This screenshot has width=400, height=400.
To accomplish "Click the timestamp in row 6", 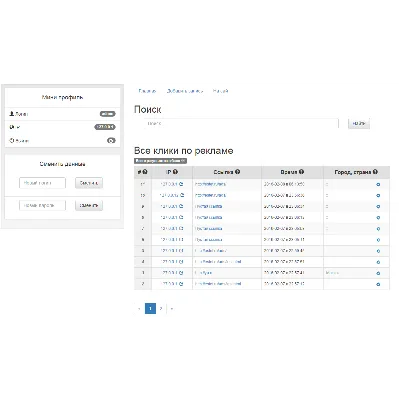I will click(x=284, y=240).
